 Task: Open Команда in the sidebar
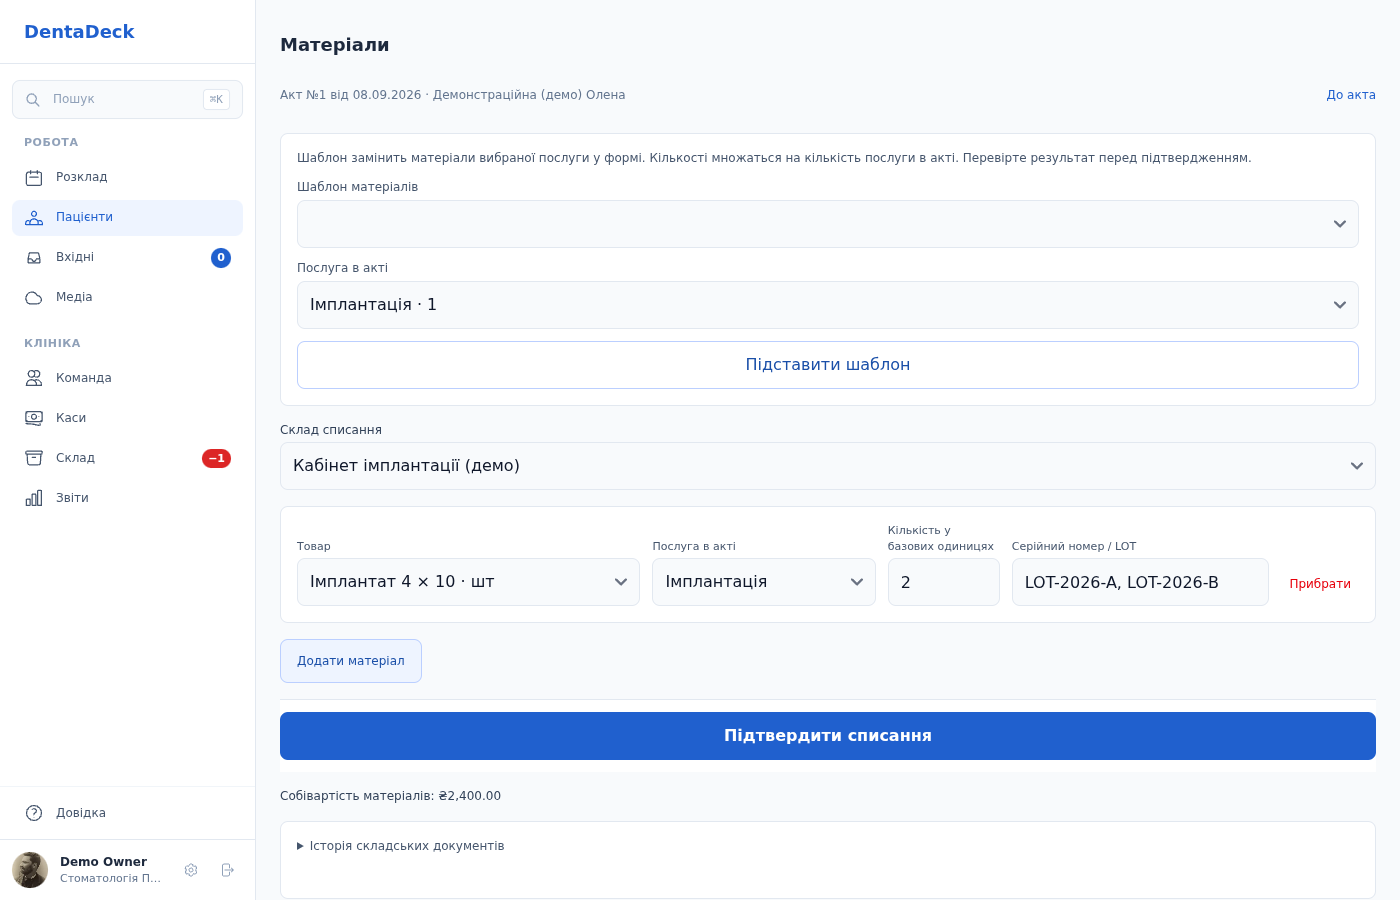[x=127, y=378]
